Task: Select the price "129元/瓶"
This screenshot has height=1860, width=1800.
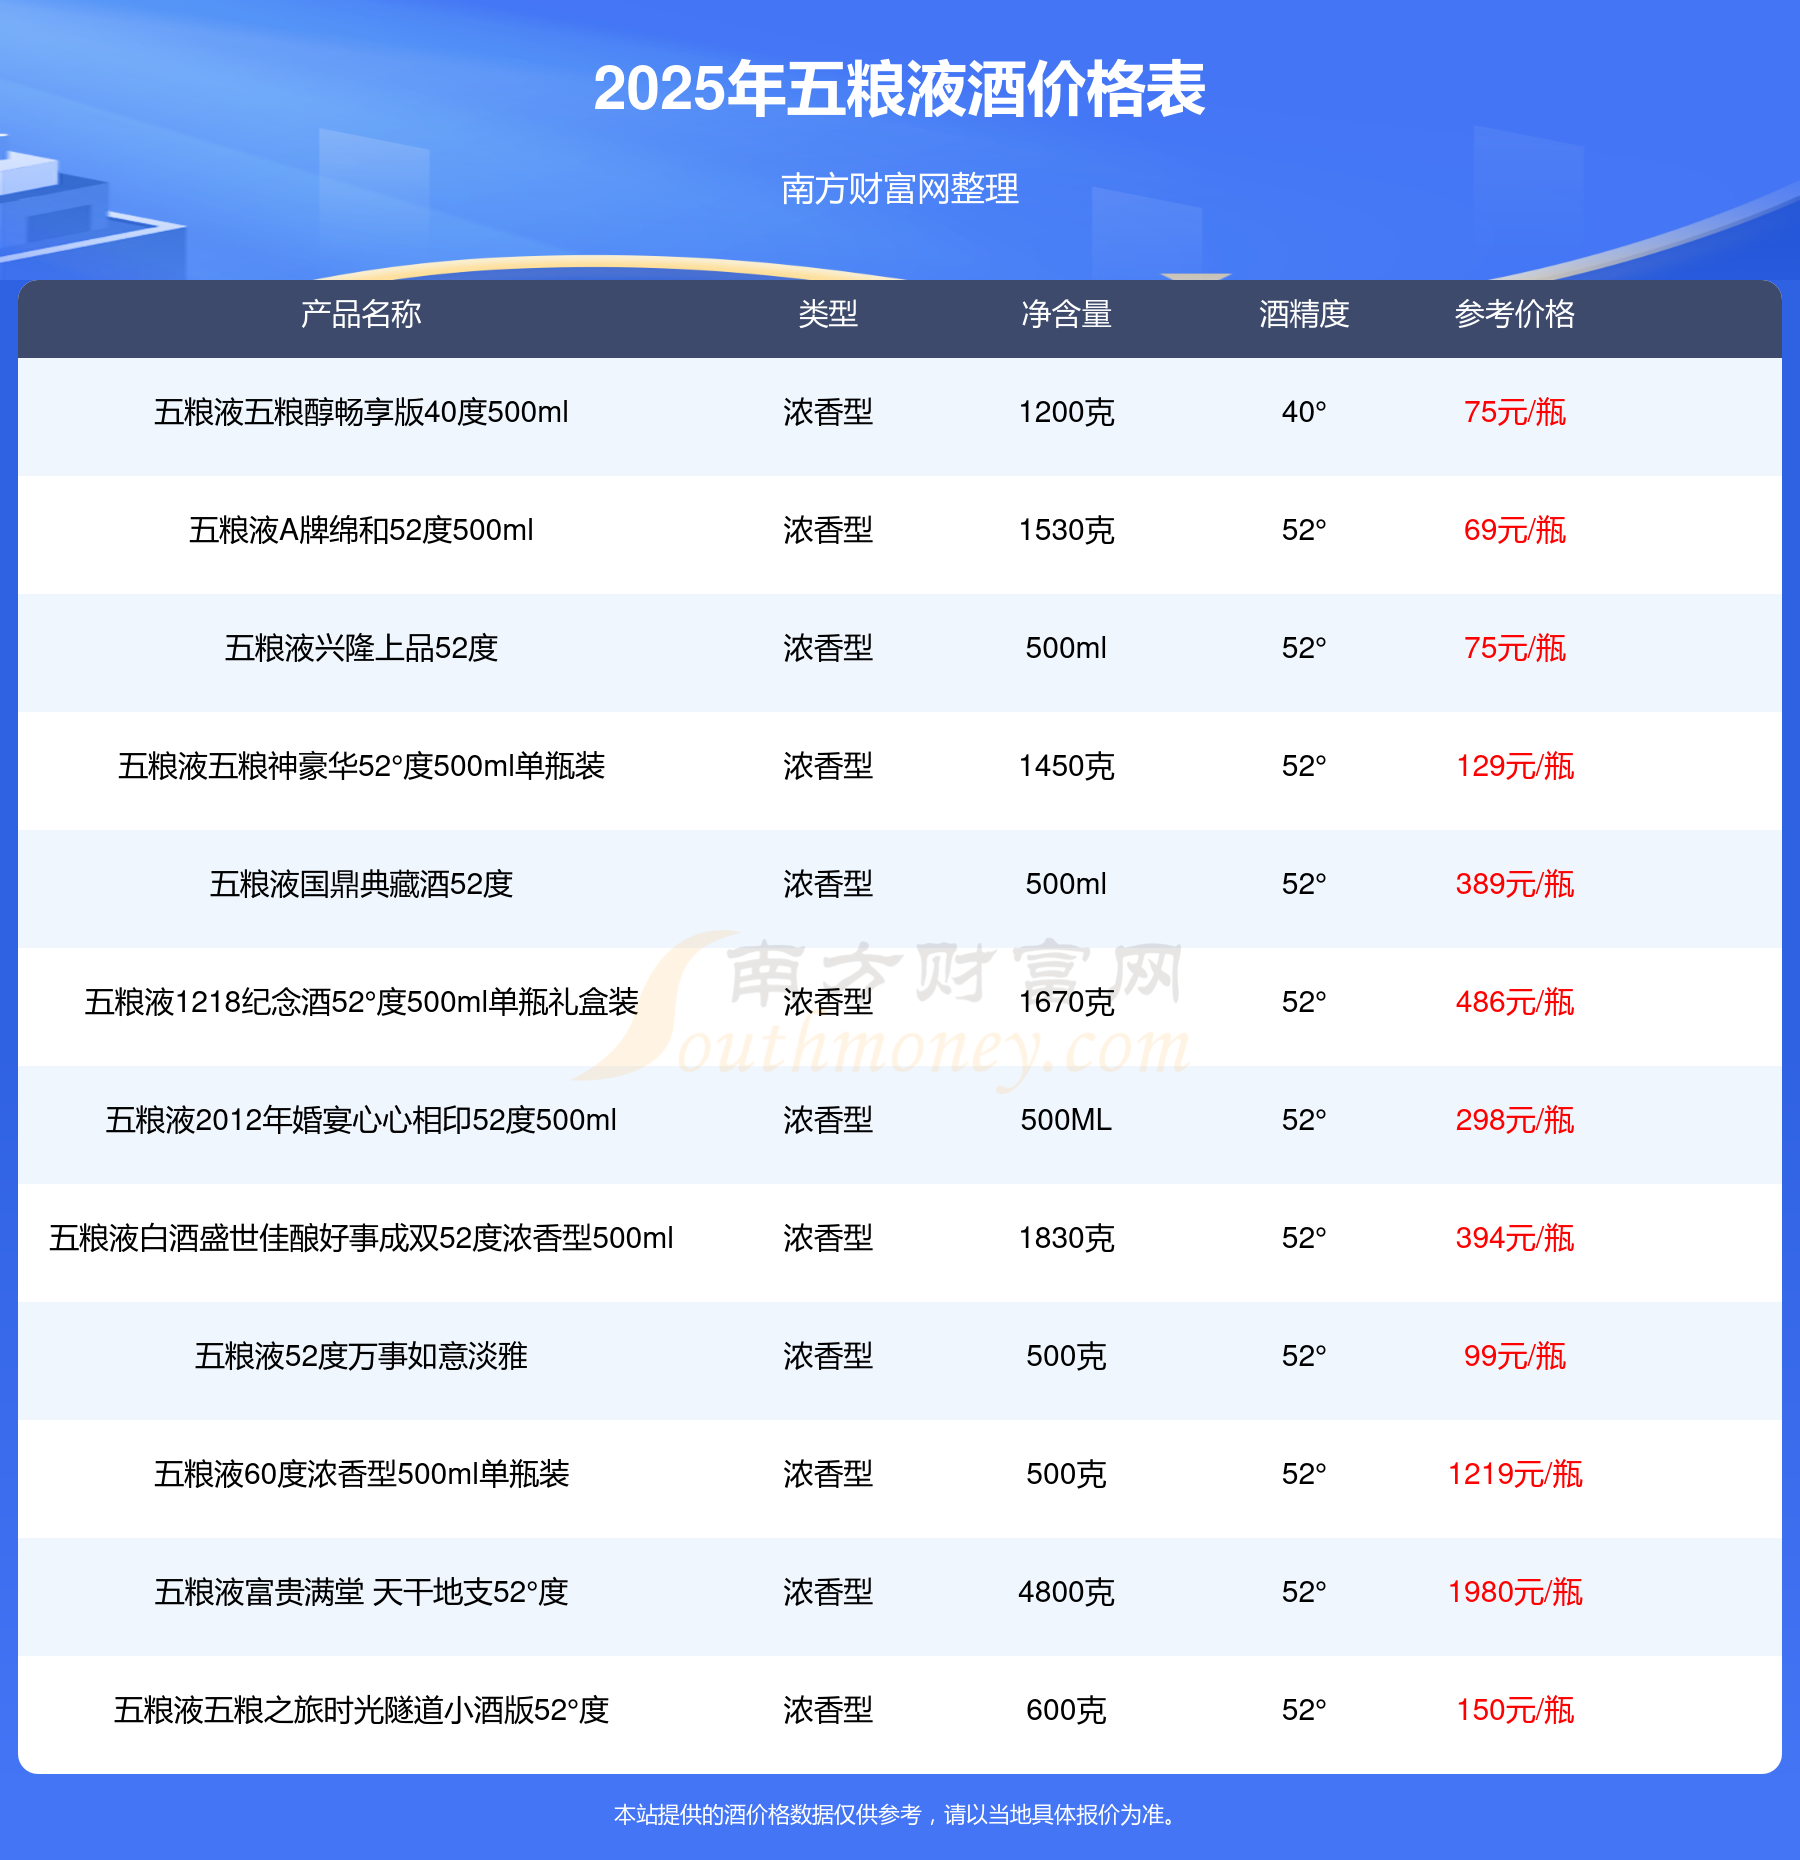Action: [1515, 766]
